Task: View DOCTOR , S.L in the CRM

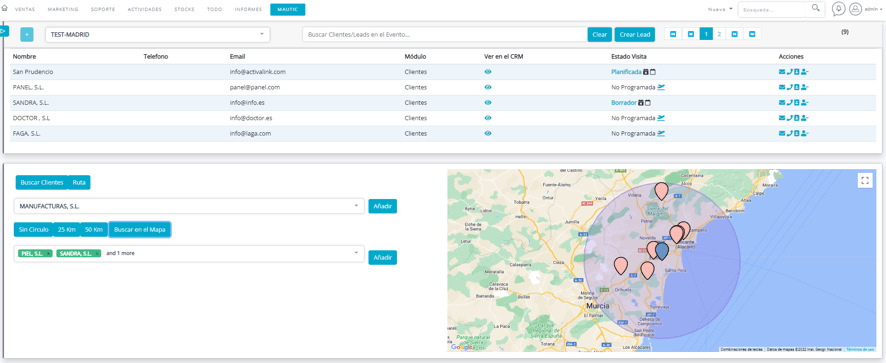Action: pos(488,118)
